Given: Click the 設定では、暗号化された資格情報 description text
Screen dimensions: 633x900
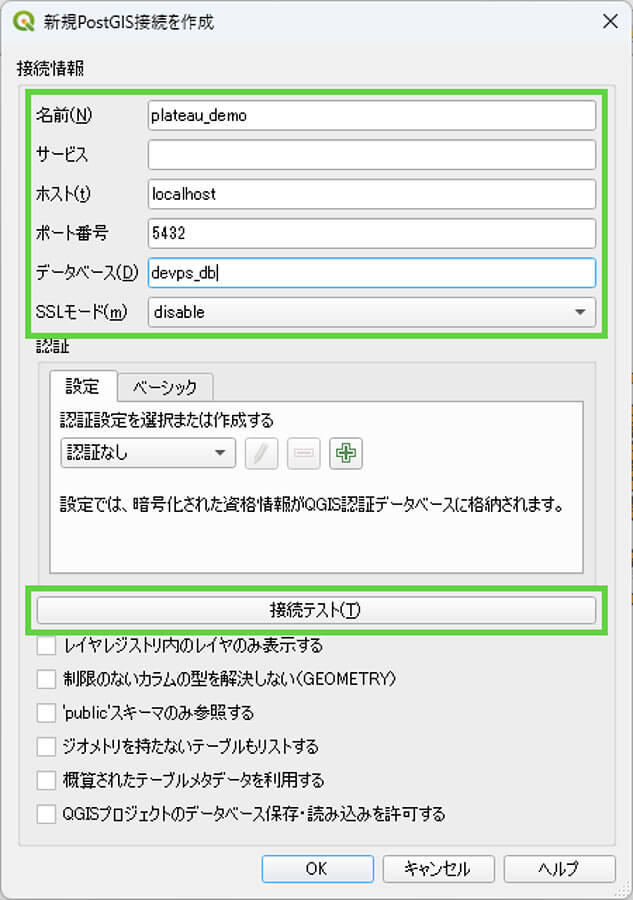Looking at the screenshot, I should click(x=312, y=505).
